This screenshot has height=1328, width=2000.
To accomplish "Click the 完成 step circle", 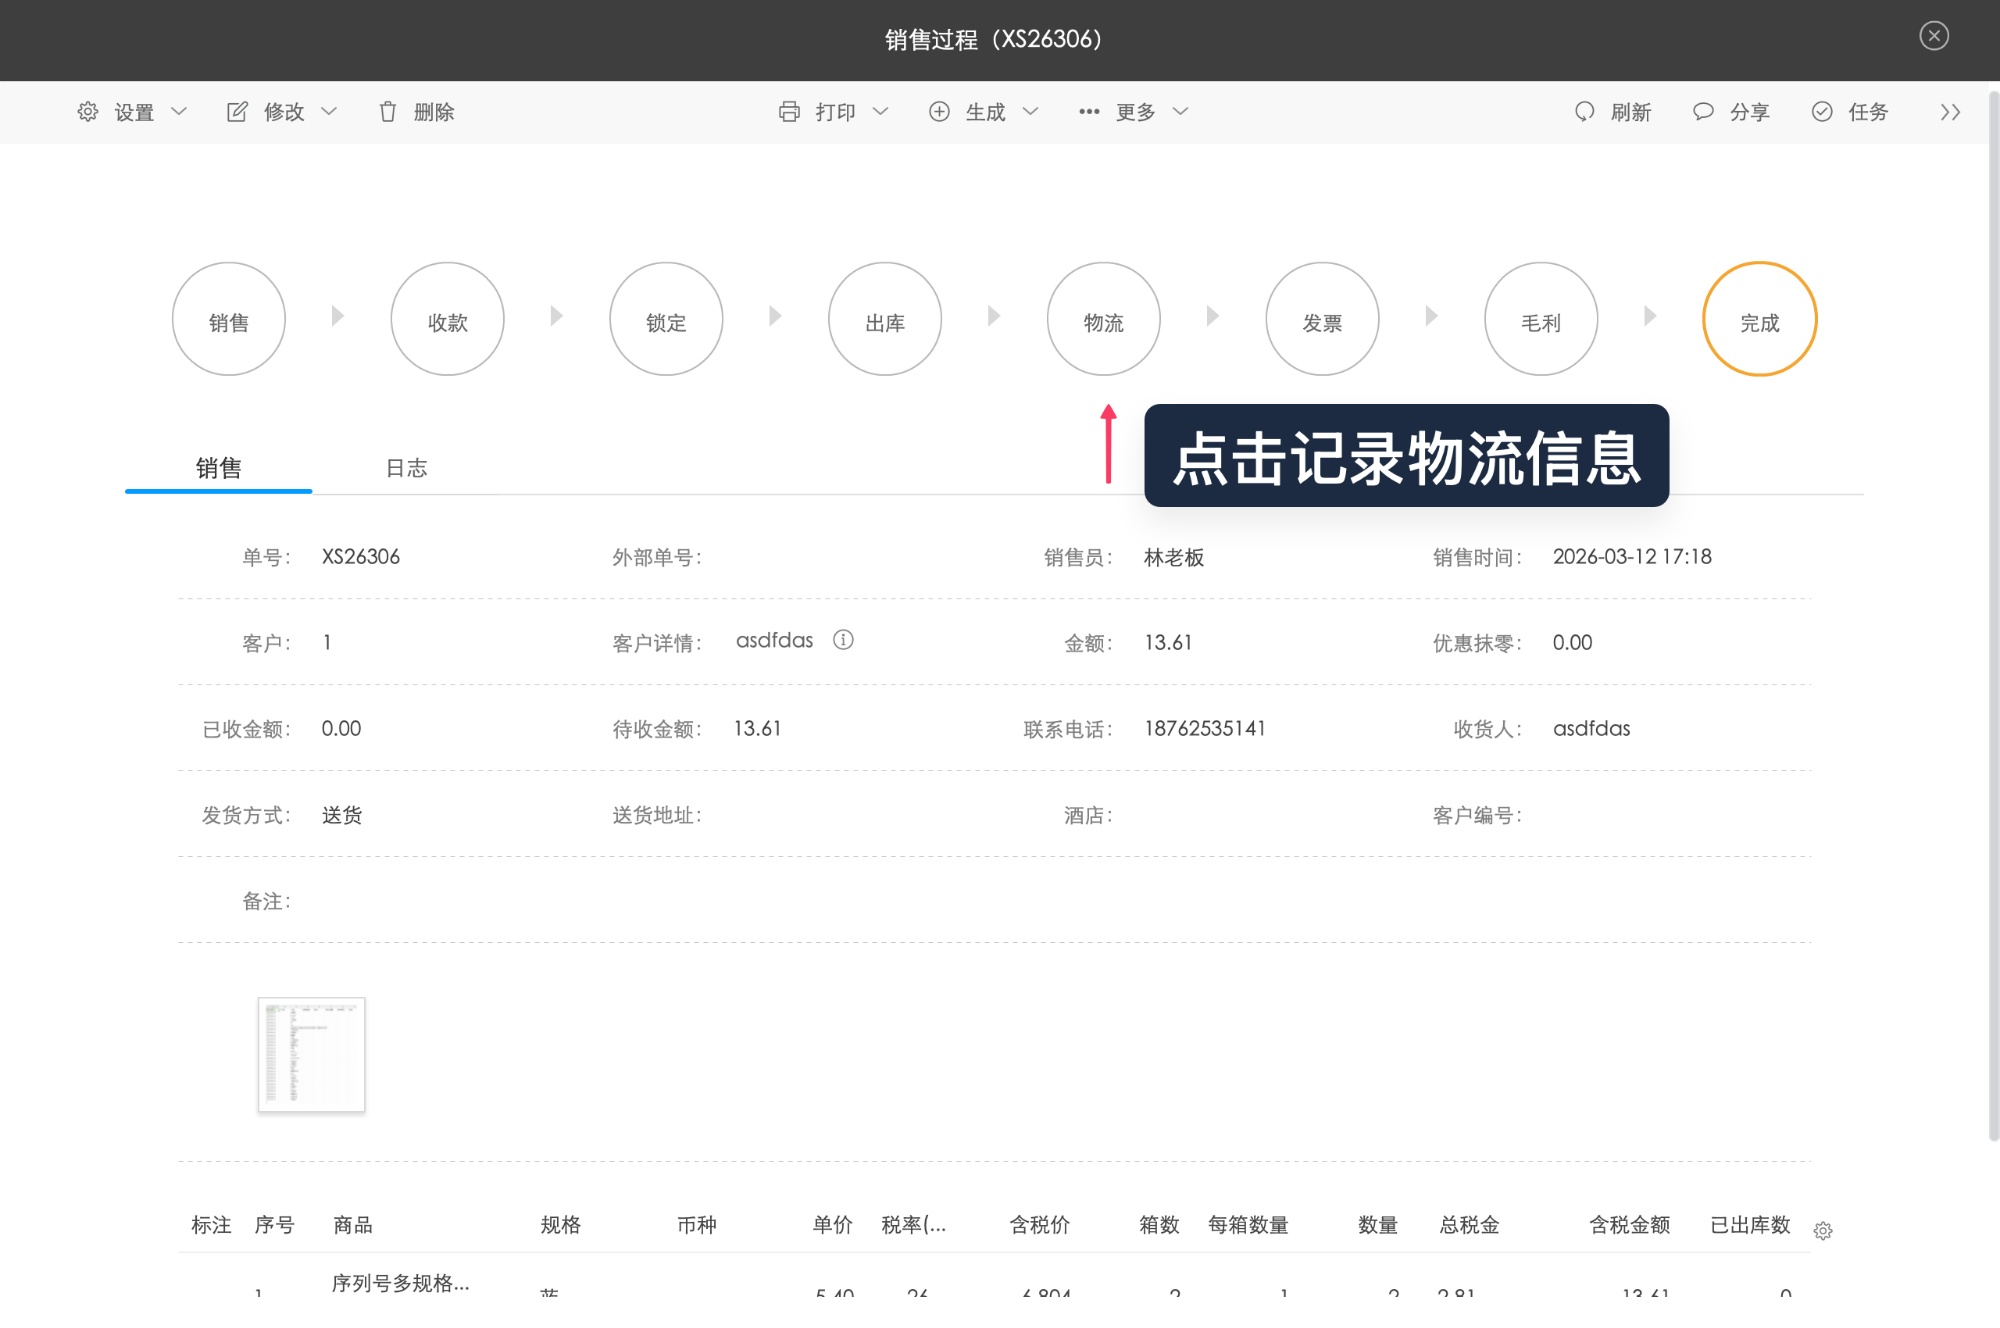I will coord(1760,319).
